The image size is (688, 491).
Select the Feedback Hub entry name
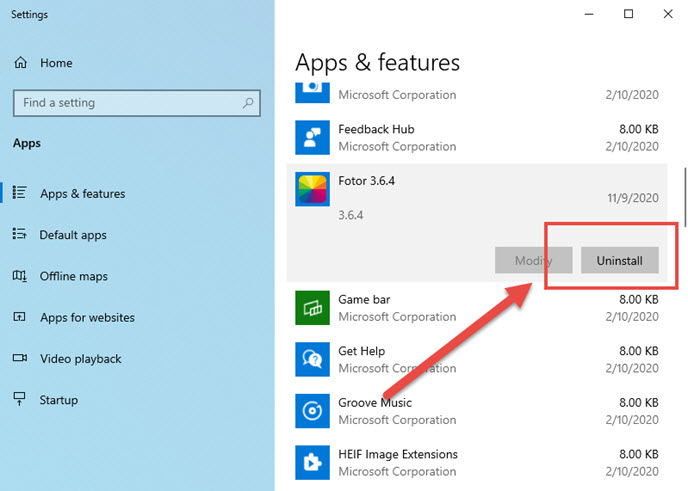point(376,129)
